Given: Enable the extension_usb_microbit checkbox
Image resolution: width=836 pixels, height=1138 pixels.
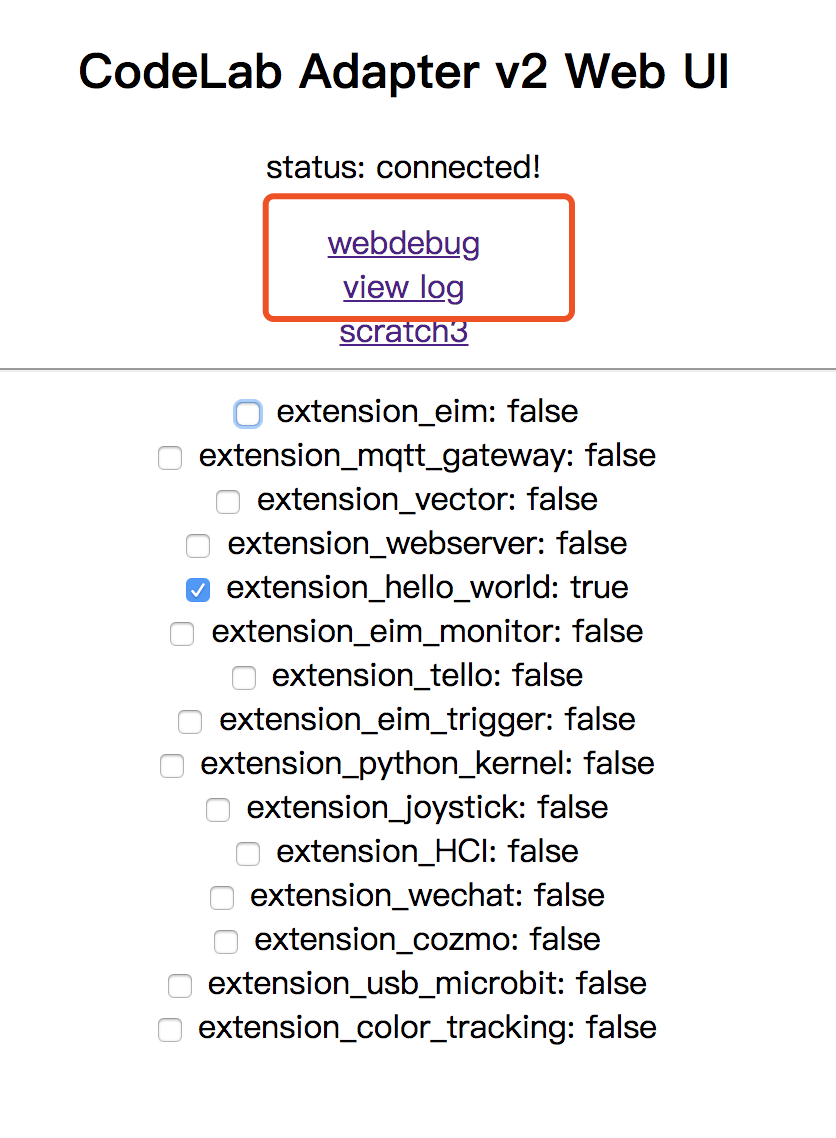Looking at the screenshot, I should [180, 986].
